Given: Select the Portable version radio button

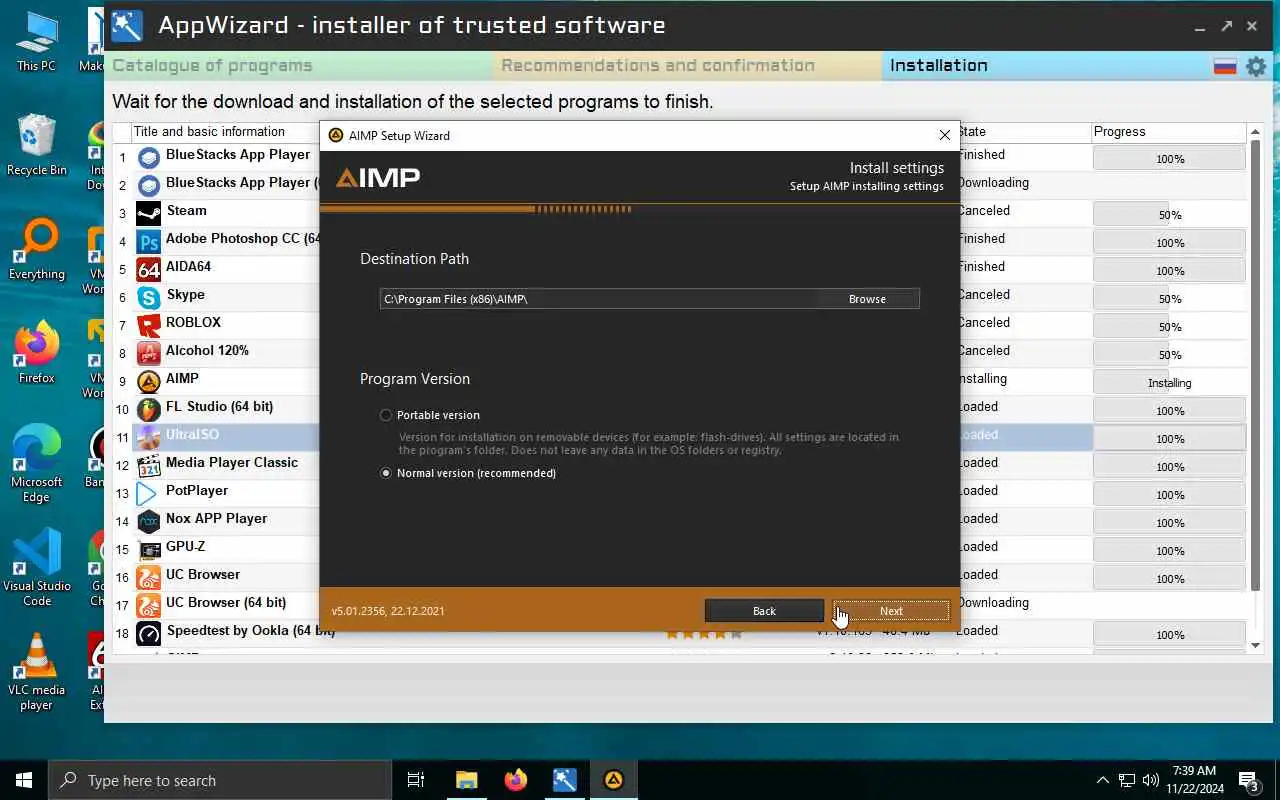Looking at the screenshot, I should click(386, 415).
